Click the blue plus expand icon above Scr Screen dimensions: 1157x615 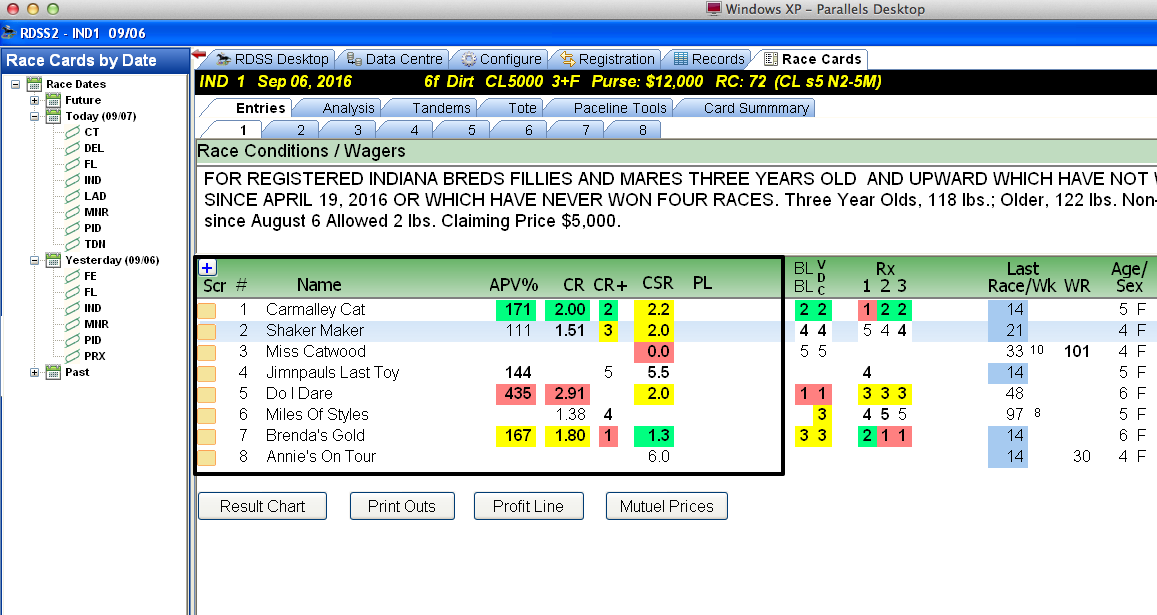[x=207, y=268]
